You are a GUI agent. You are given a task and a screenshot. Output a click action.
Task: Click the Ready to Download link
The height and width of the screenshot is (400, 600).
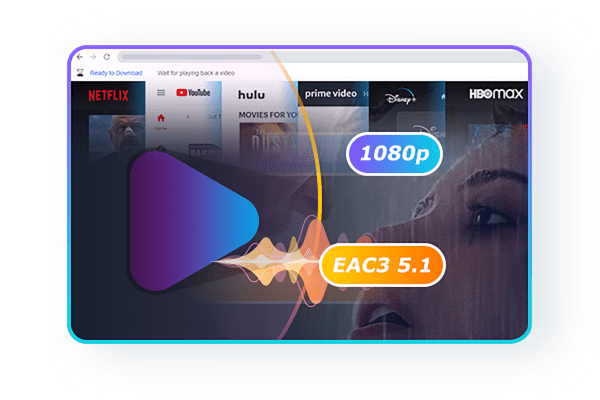point(116,73)
